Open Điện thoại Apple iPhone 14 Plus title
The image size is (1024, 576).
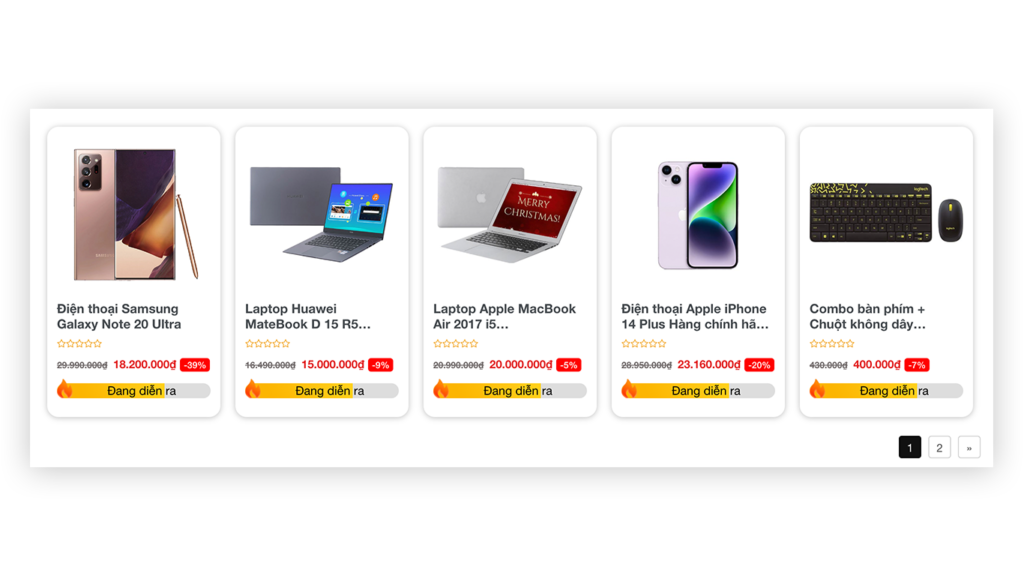(695, 317)
